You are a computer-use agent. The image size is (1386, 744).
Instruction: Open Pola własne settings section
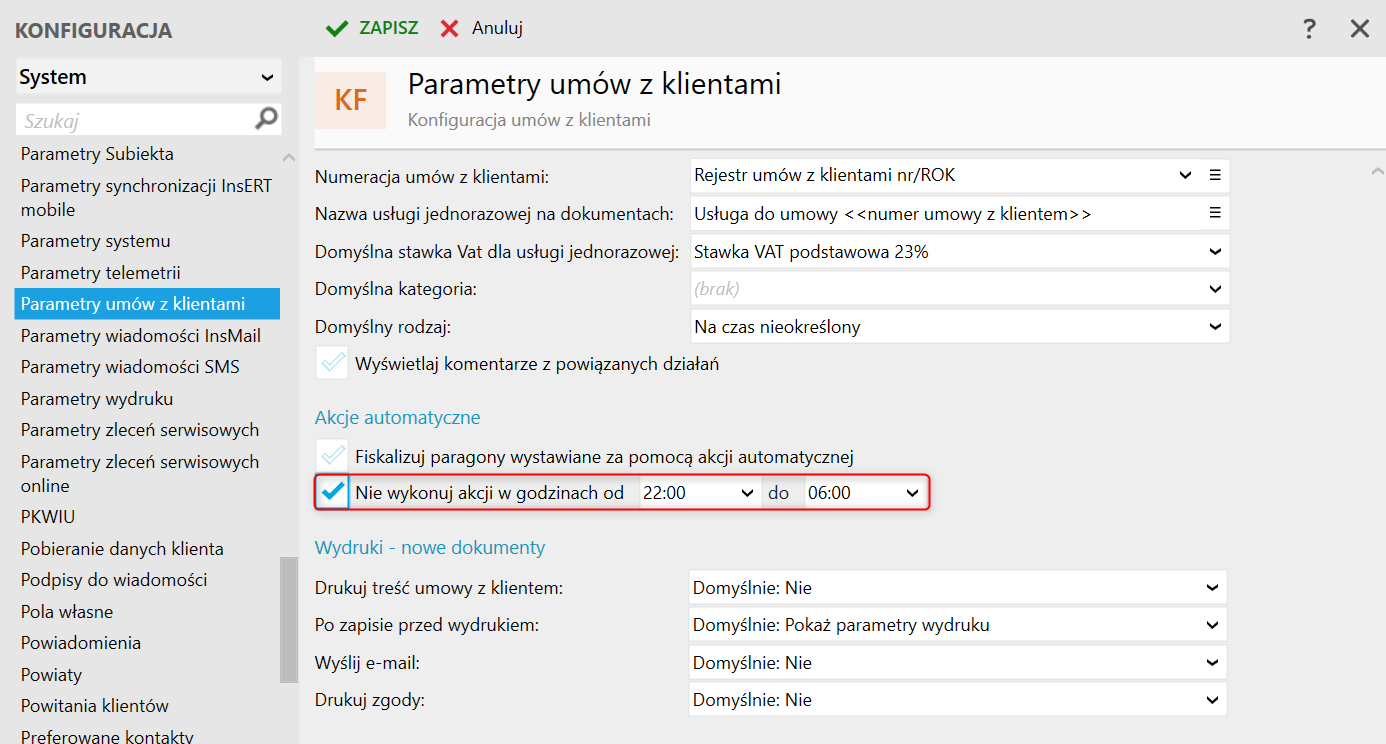coord(67,612)
